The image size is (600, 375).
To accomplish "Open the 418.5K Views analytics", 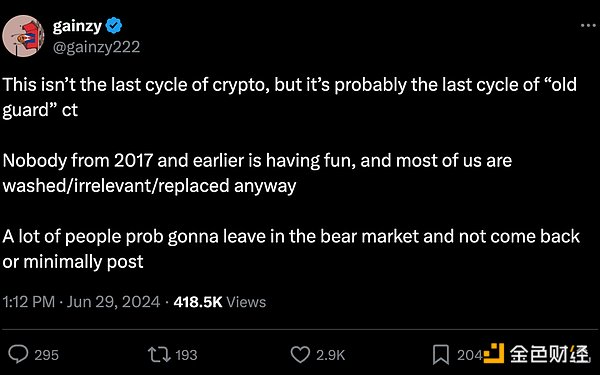I will [x=220, y=302].
